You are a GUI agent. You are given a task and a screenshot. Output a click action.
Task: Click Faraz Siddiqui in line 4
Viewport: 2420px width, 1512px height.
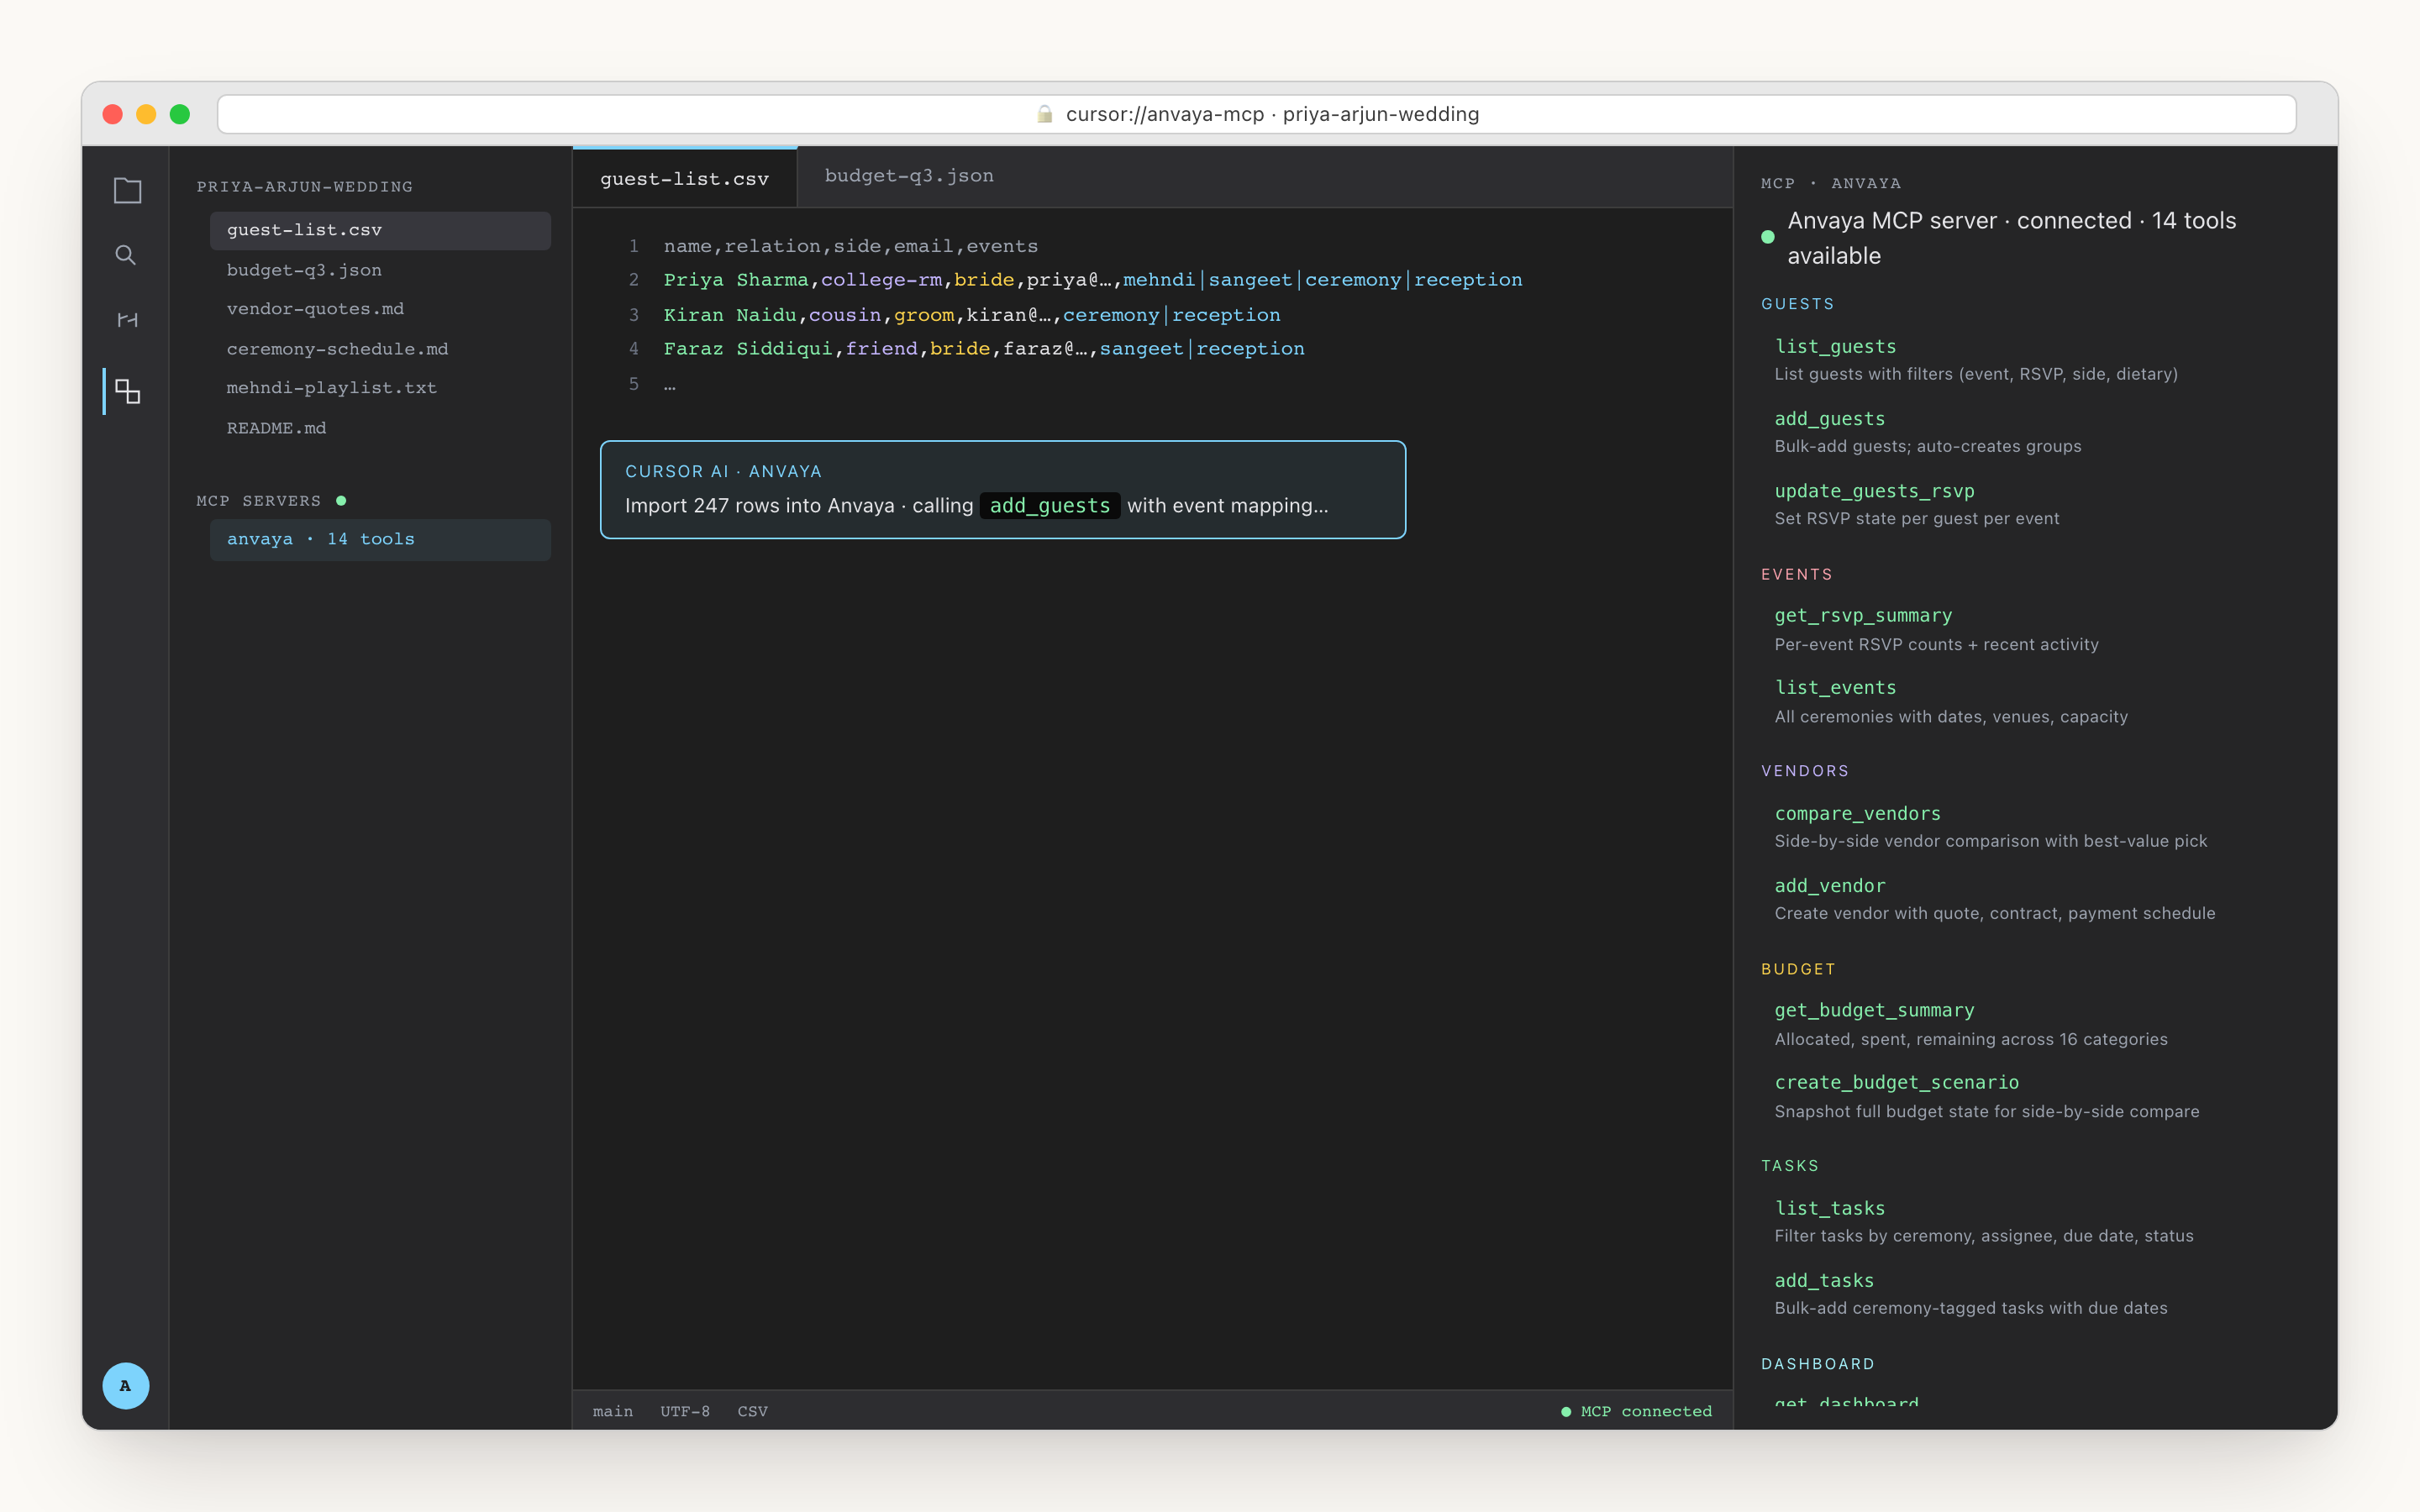[x=747, y=349]
